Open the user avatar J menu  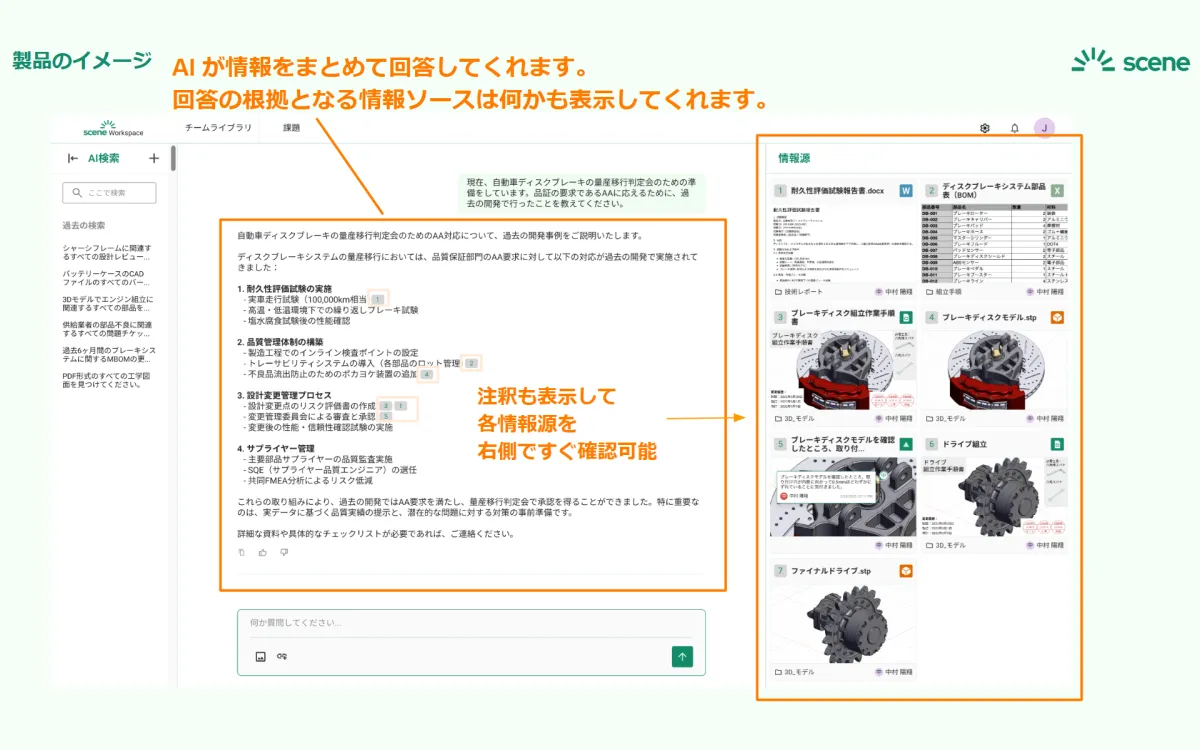tap(1044, 128)
